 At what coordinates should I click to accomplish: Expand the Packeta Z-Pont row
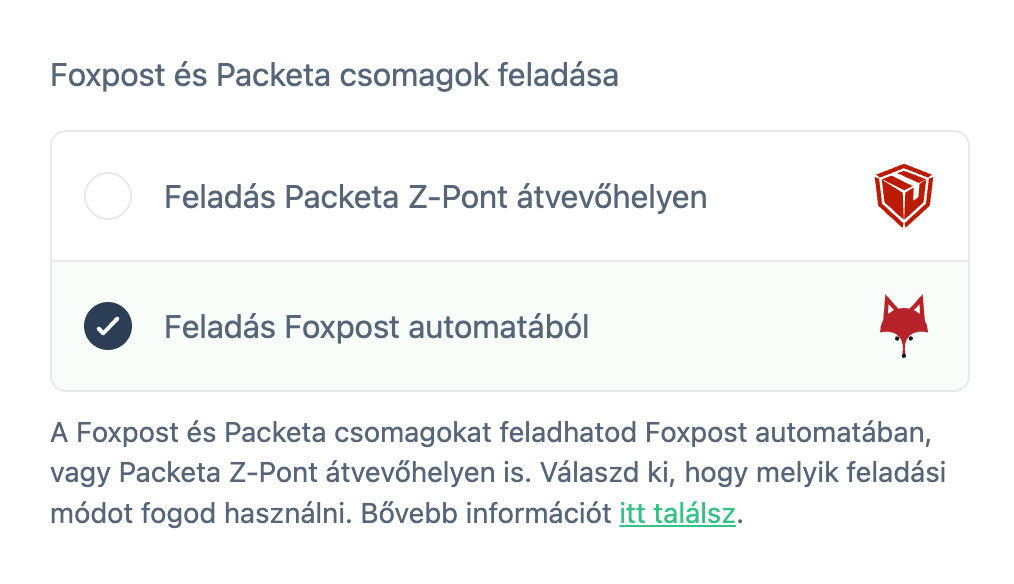coord(500,196)
